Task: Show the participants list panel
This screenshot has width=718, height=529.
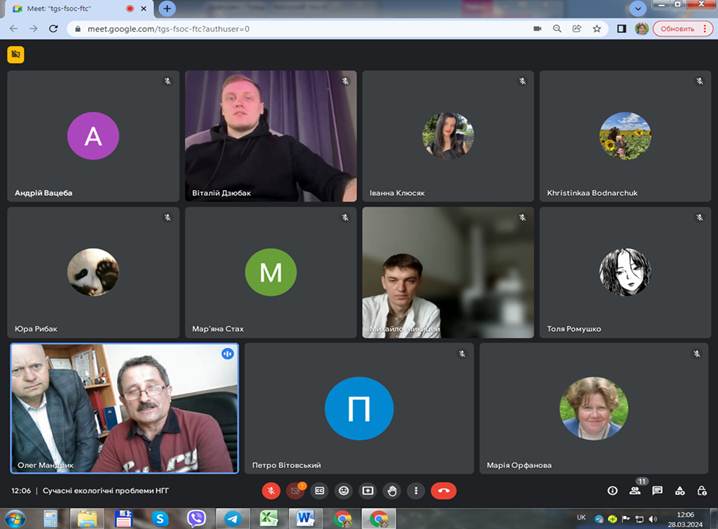Action: point(635,491)
